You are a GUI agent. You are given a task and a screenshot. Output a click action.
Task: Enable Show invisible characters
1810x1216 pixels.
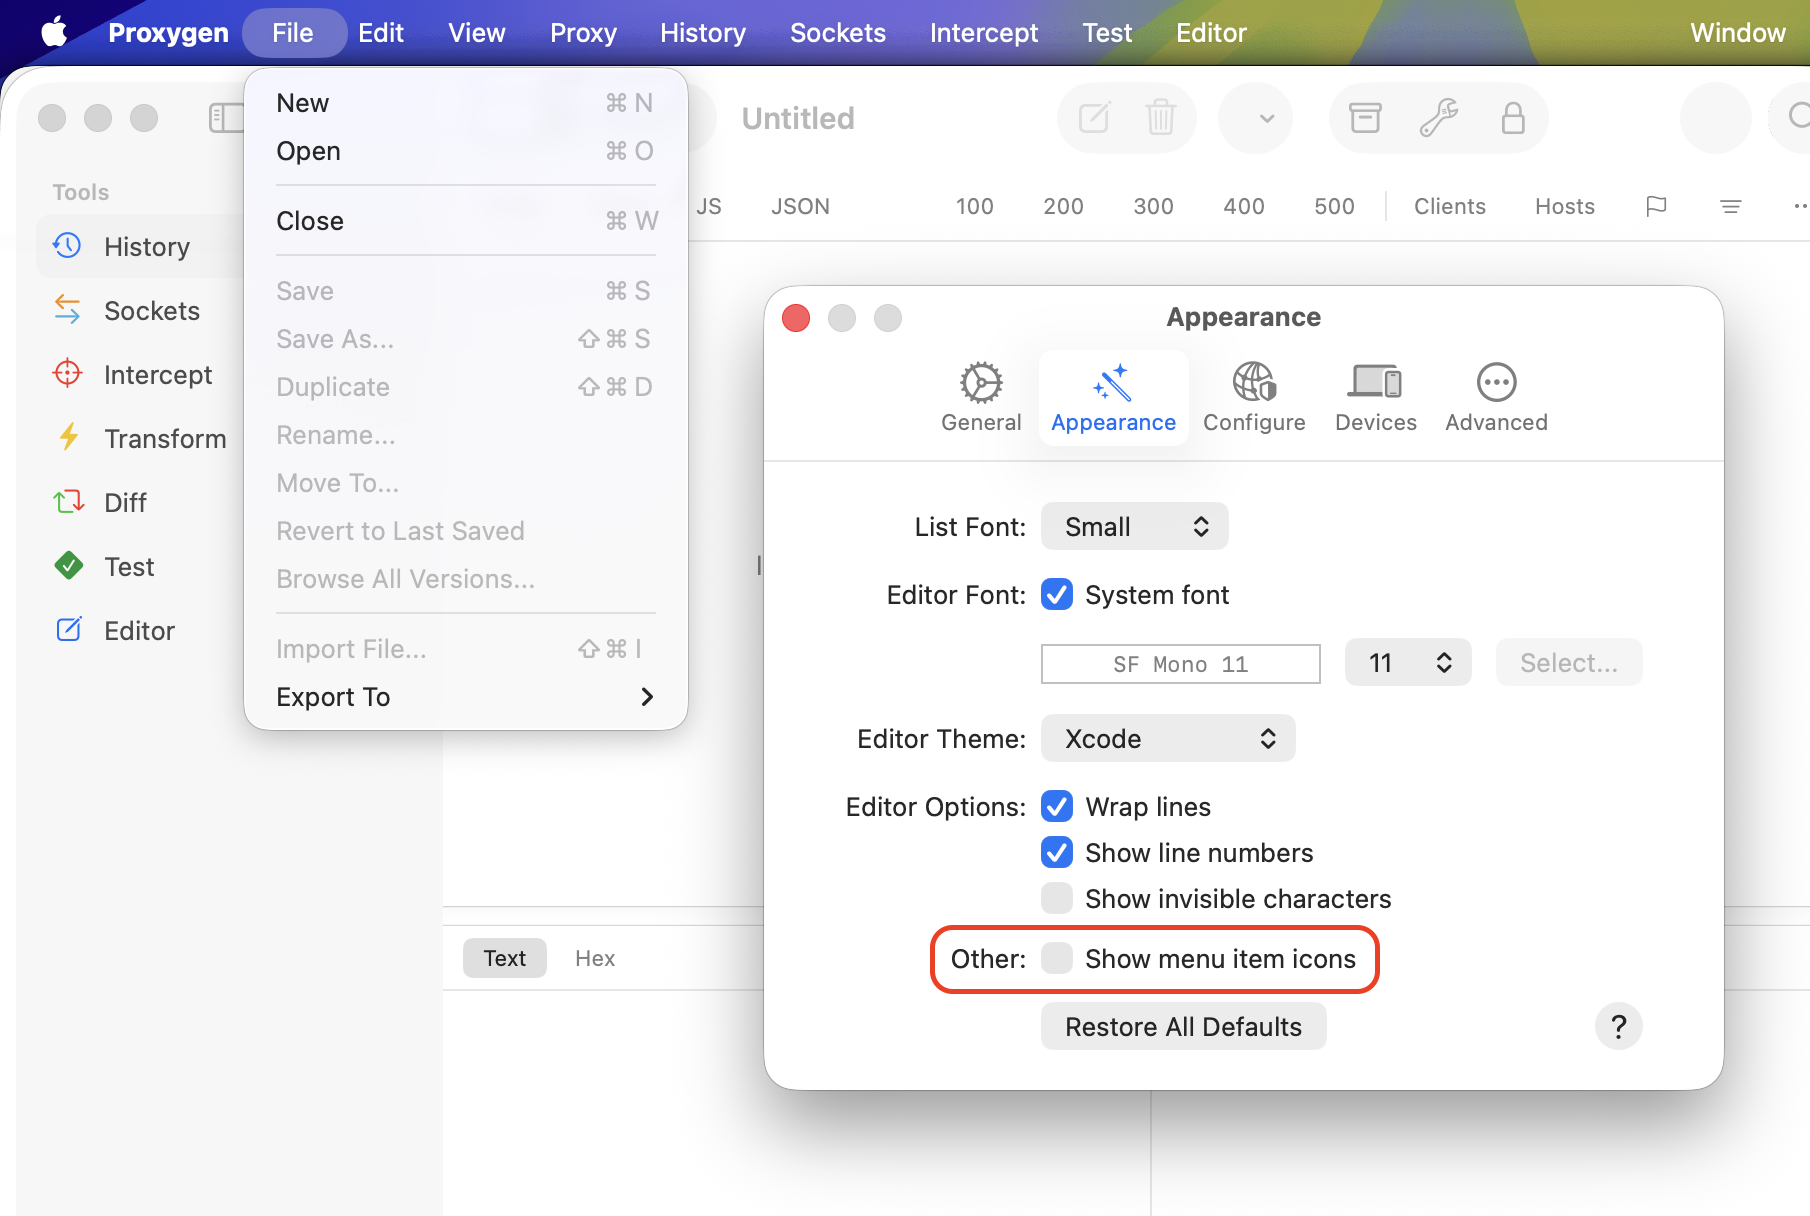coord(1057,898)
